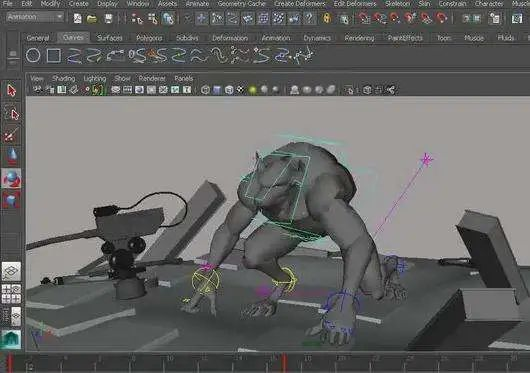Activate the Rotate tool sphere icon

point(11,178)
